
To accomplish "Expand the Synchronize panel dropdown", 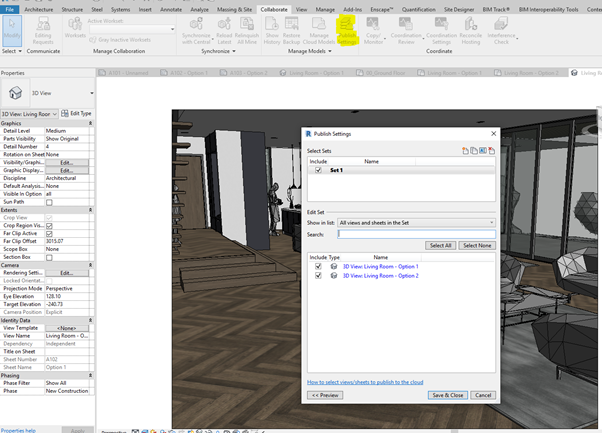I will [x=234, y=51].
